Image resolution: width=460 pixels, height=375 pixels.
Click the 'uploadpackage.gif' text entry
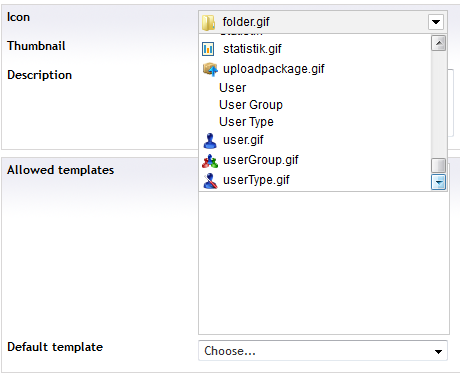point(274,69)
